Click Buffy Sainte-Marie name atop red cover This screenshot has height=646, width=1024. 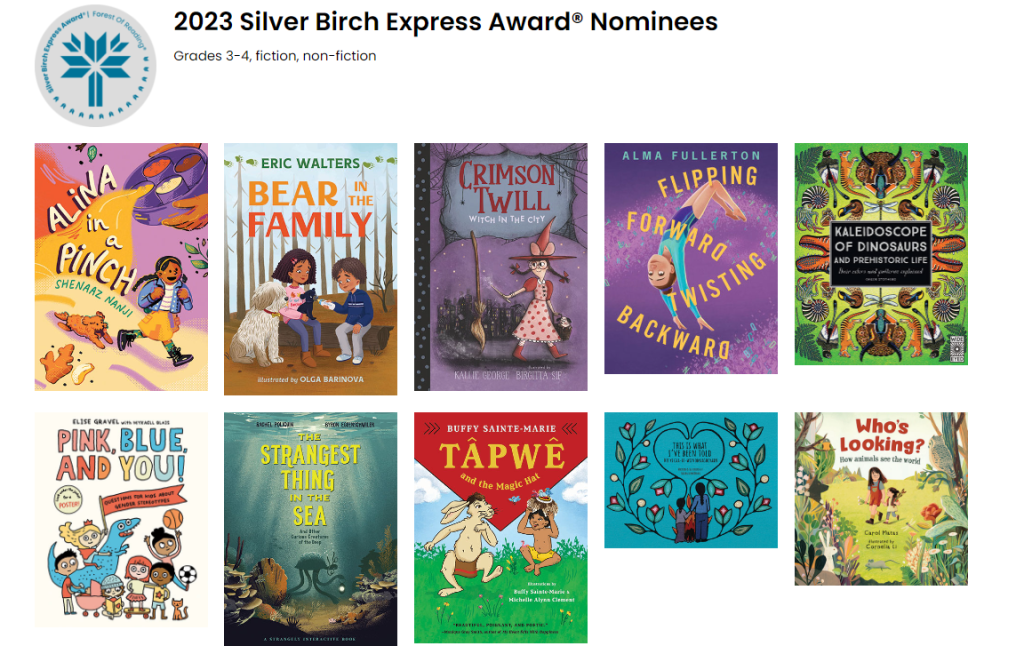500,425
